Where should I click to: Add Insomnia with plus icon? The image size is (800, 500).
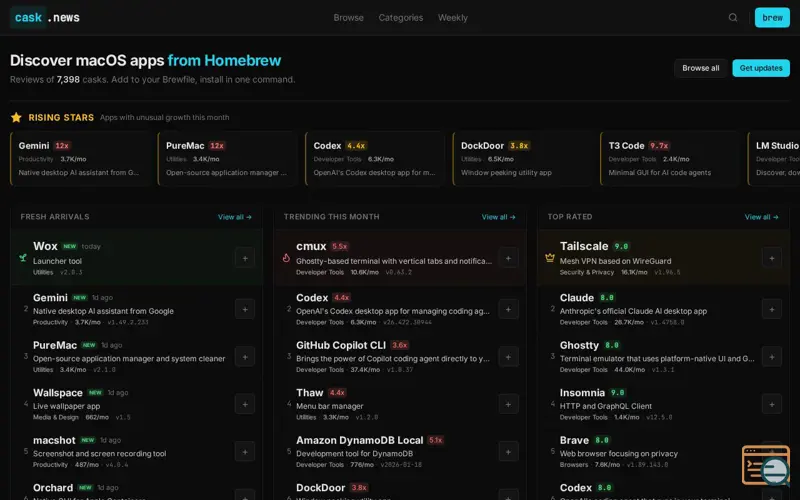pyautogui.click(x=772, y=404)
